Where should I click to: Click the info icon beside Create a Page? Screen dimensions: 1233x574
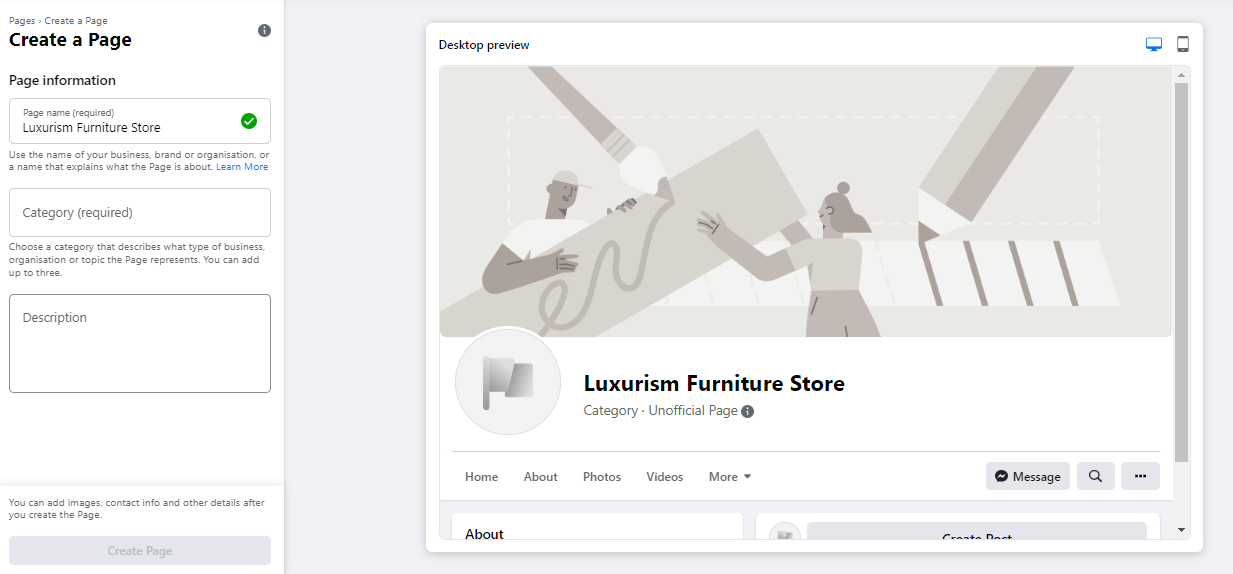coord(264,31)
